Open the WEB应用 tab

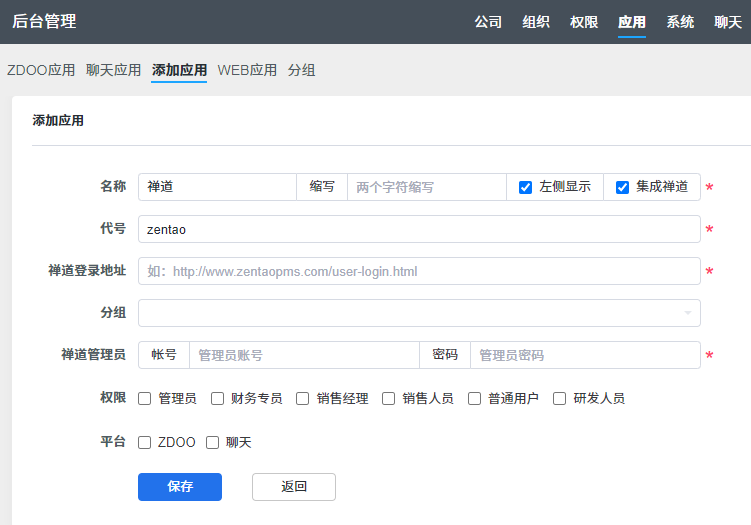point(247,70)
